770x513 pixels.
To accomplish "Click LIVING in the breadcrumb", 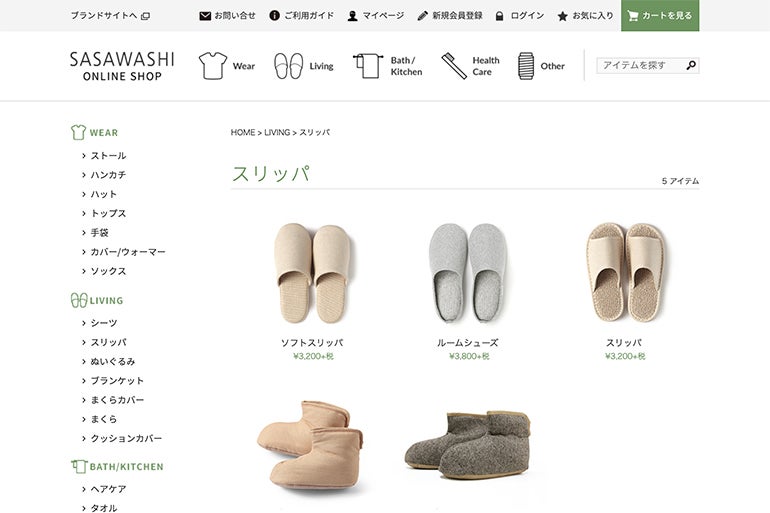I will coord(277,133).
